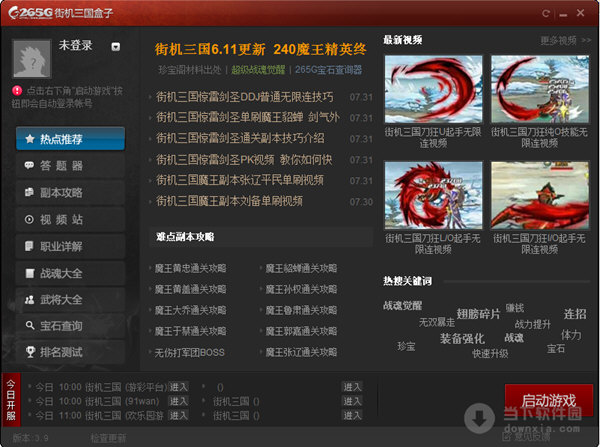Image resolution: width=600 pixels, height=447 pixels.
Task: Open video thumbnail 刀狂U起手无限连视频
Action: tap(434, 89)
